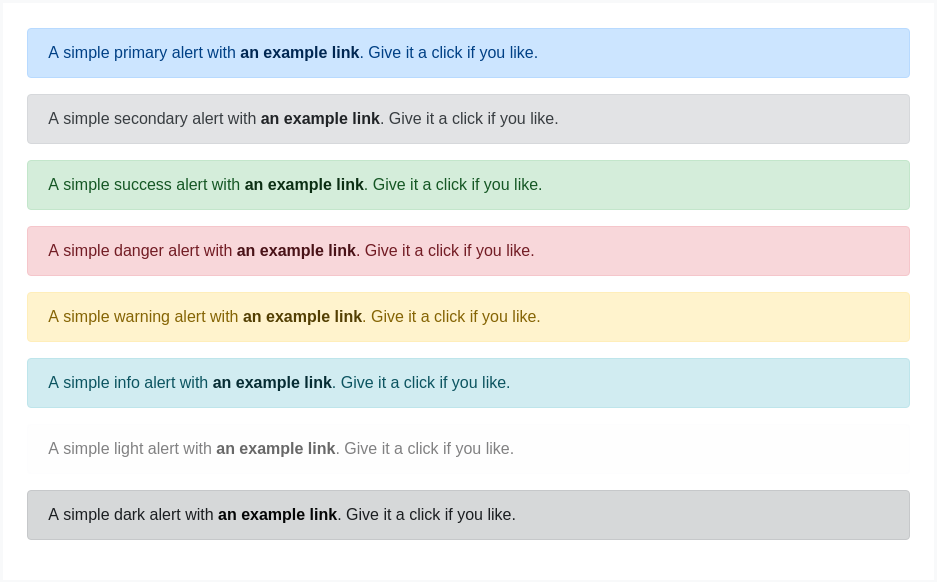Click the danger alert's example link

point(296,251)
